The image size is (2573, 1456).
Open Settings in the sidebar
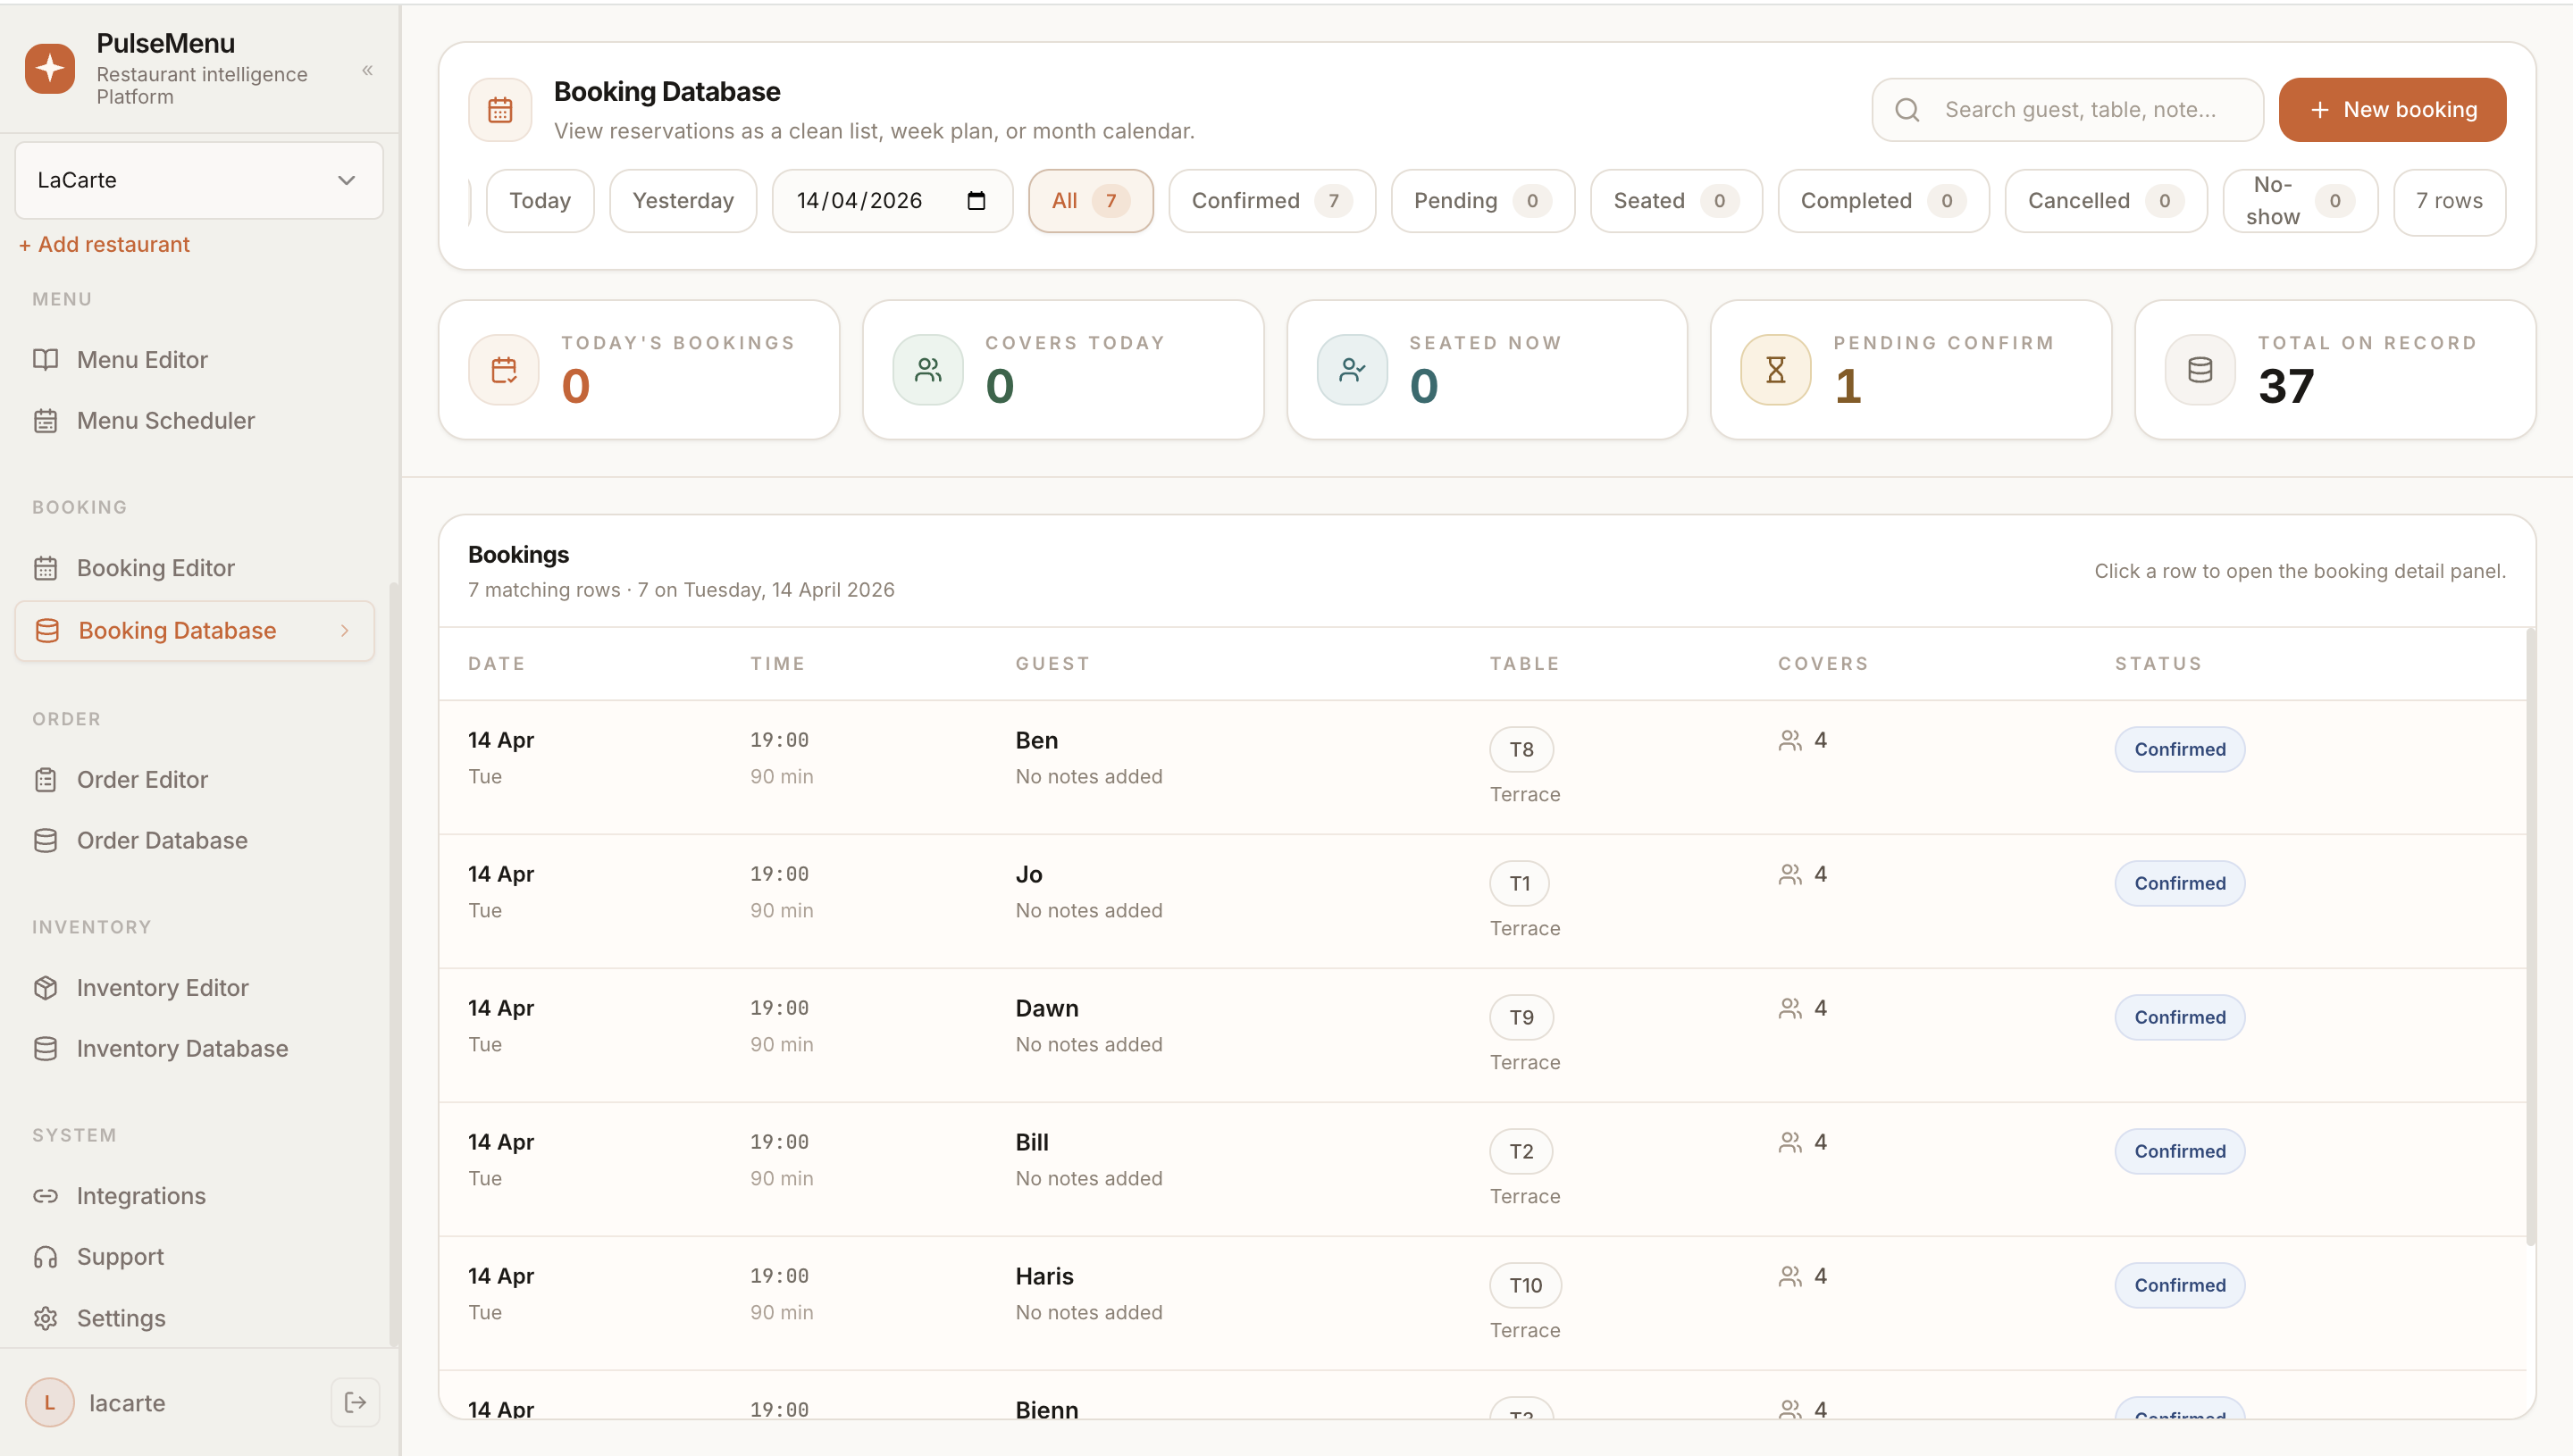(195, 1318)
